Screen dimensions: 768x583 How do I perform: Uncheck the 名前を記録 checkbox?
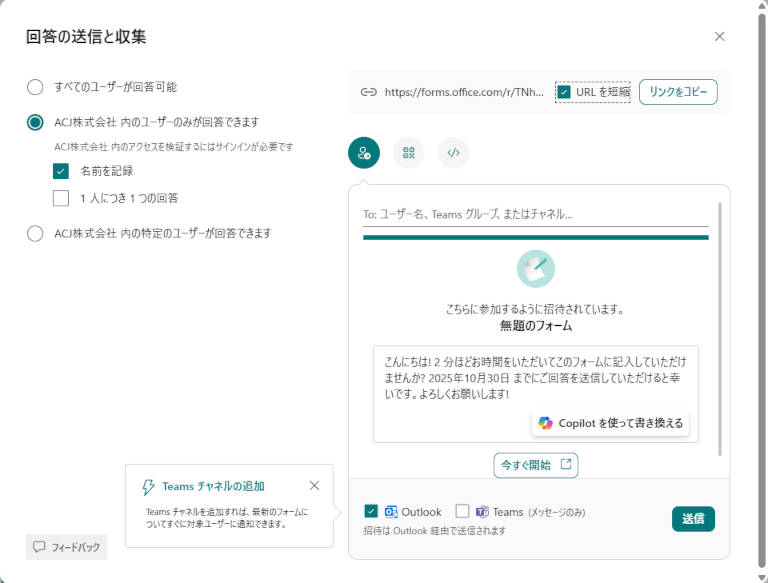(61, 171)
